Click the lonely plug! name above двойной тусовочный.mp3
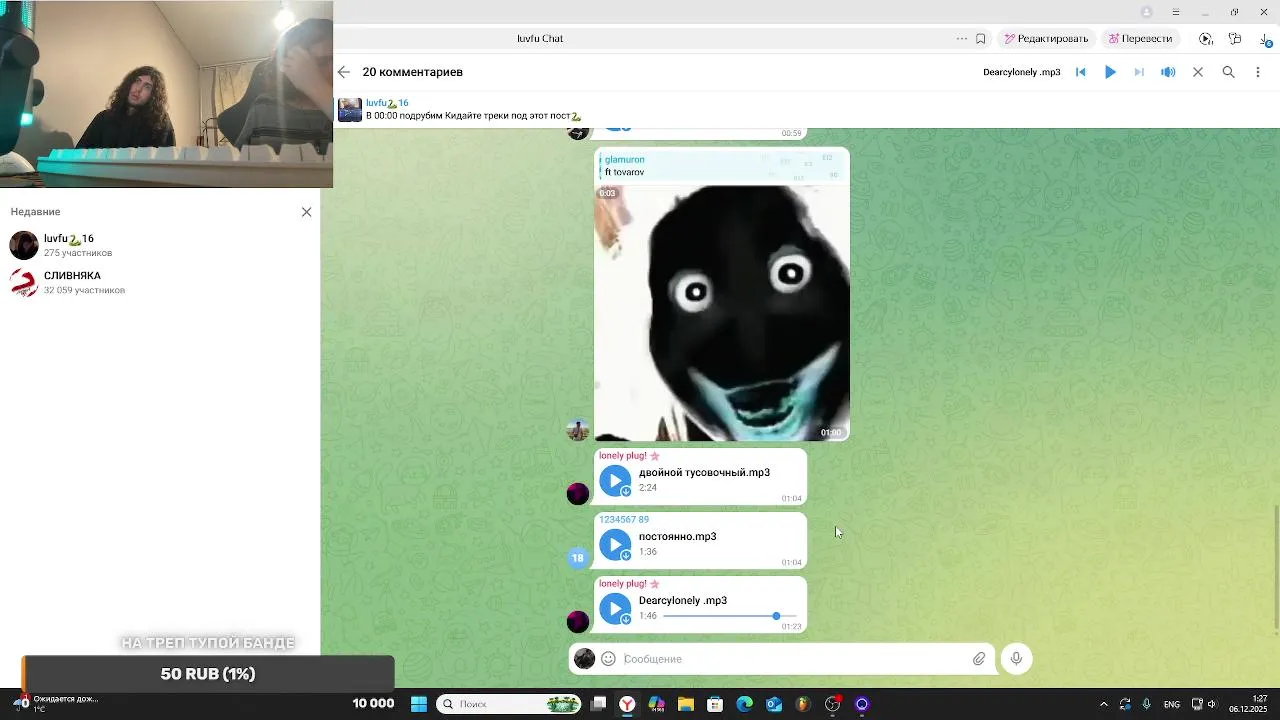1280x720 pixels. [x=629, y=456]
